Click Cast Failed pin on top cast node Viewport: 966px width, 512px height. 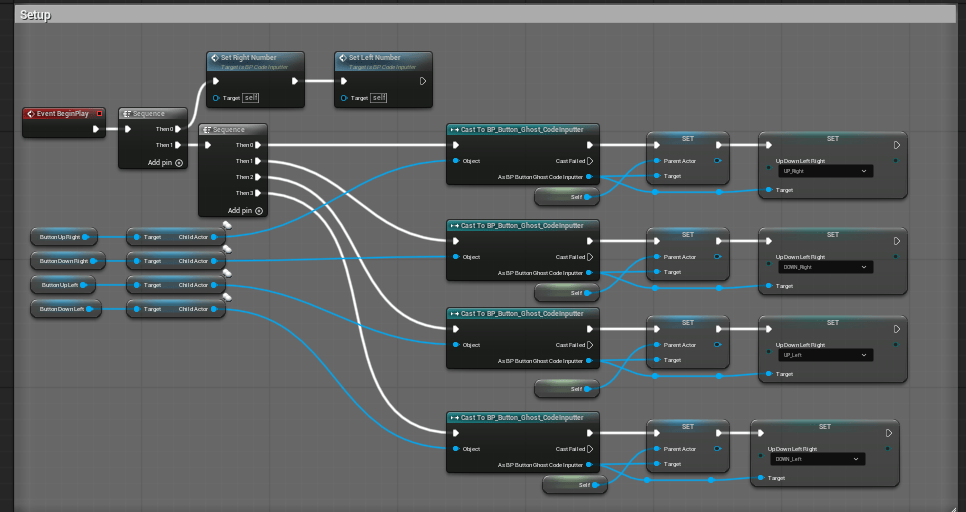pyautogui.click(x=590, y=161)
